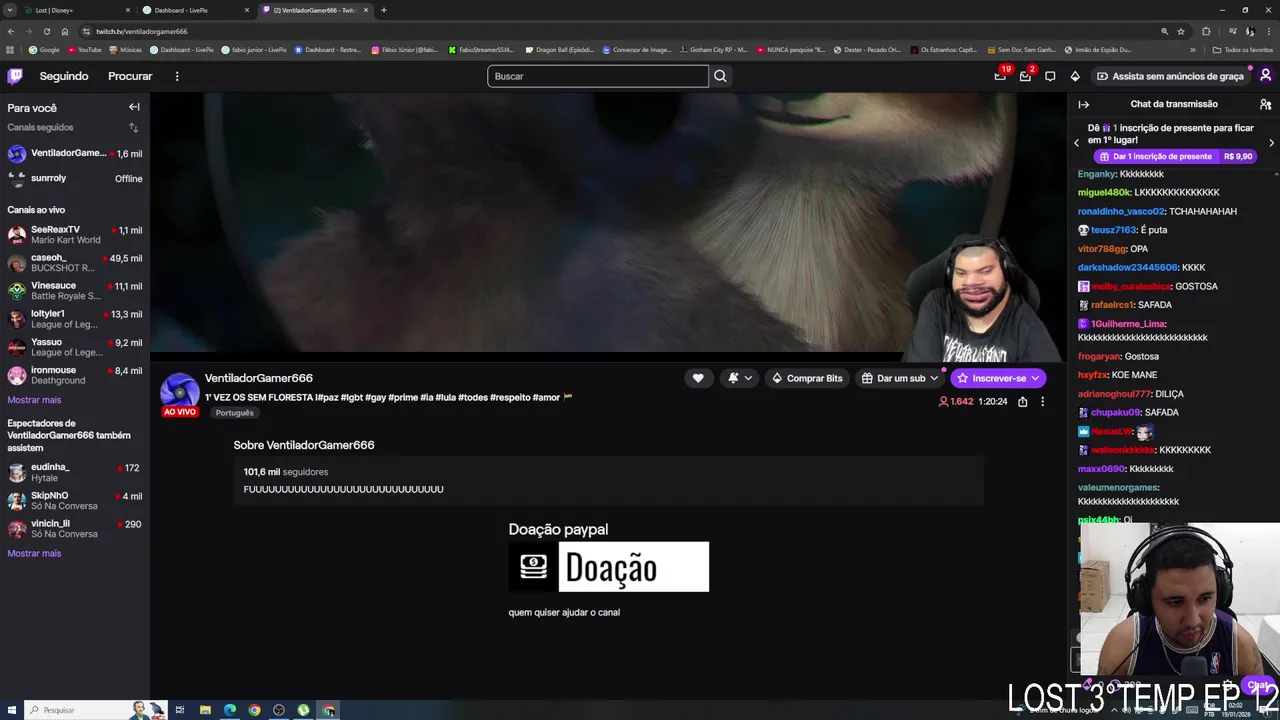The image size is (1280, 720).
Task: Open tab search dropdown in Chrome
Action: click(x=10, y=10)
